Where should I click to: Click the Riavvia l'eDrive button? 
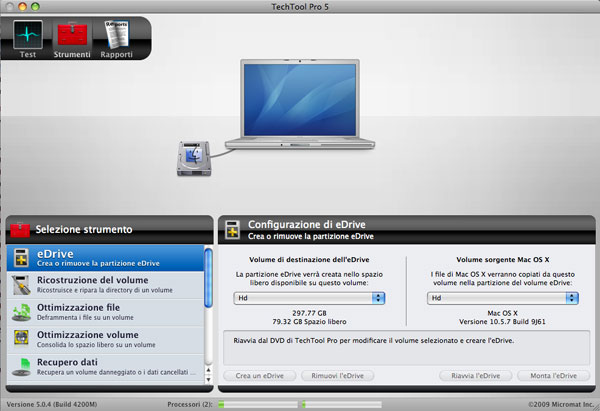[476, 376]
